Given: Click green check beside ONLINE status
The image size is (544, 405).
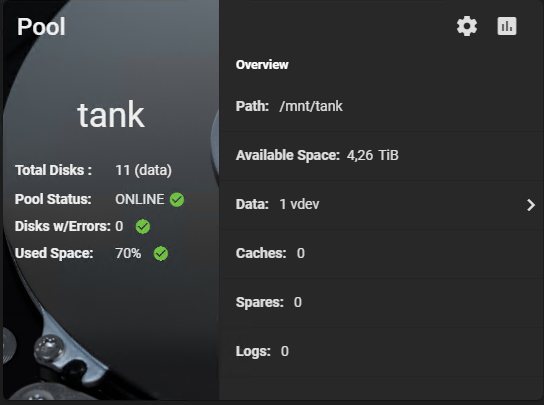Looking at the screenshot, I should (177, 200).
